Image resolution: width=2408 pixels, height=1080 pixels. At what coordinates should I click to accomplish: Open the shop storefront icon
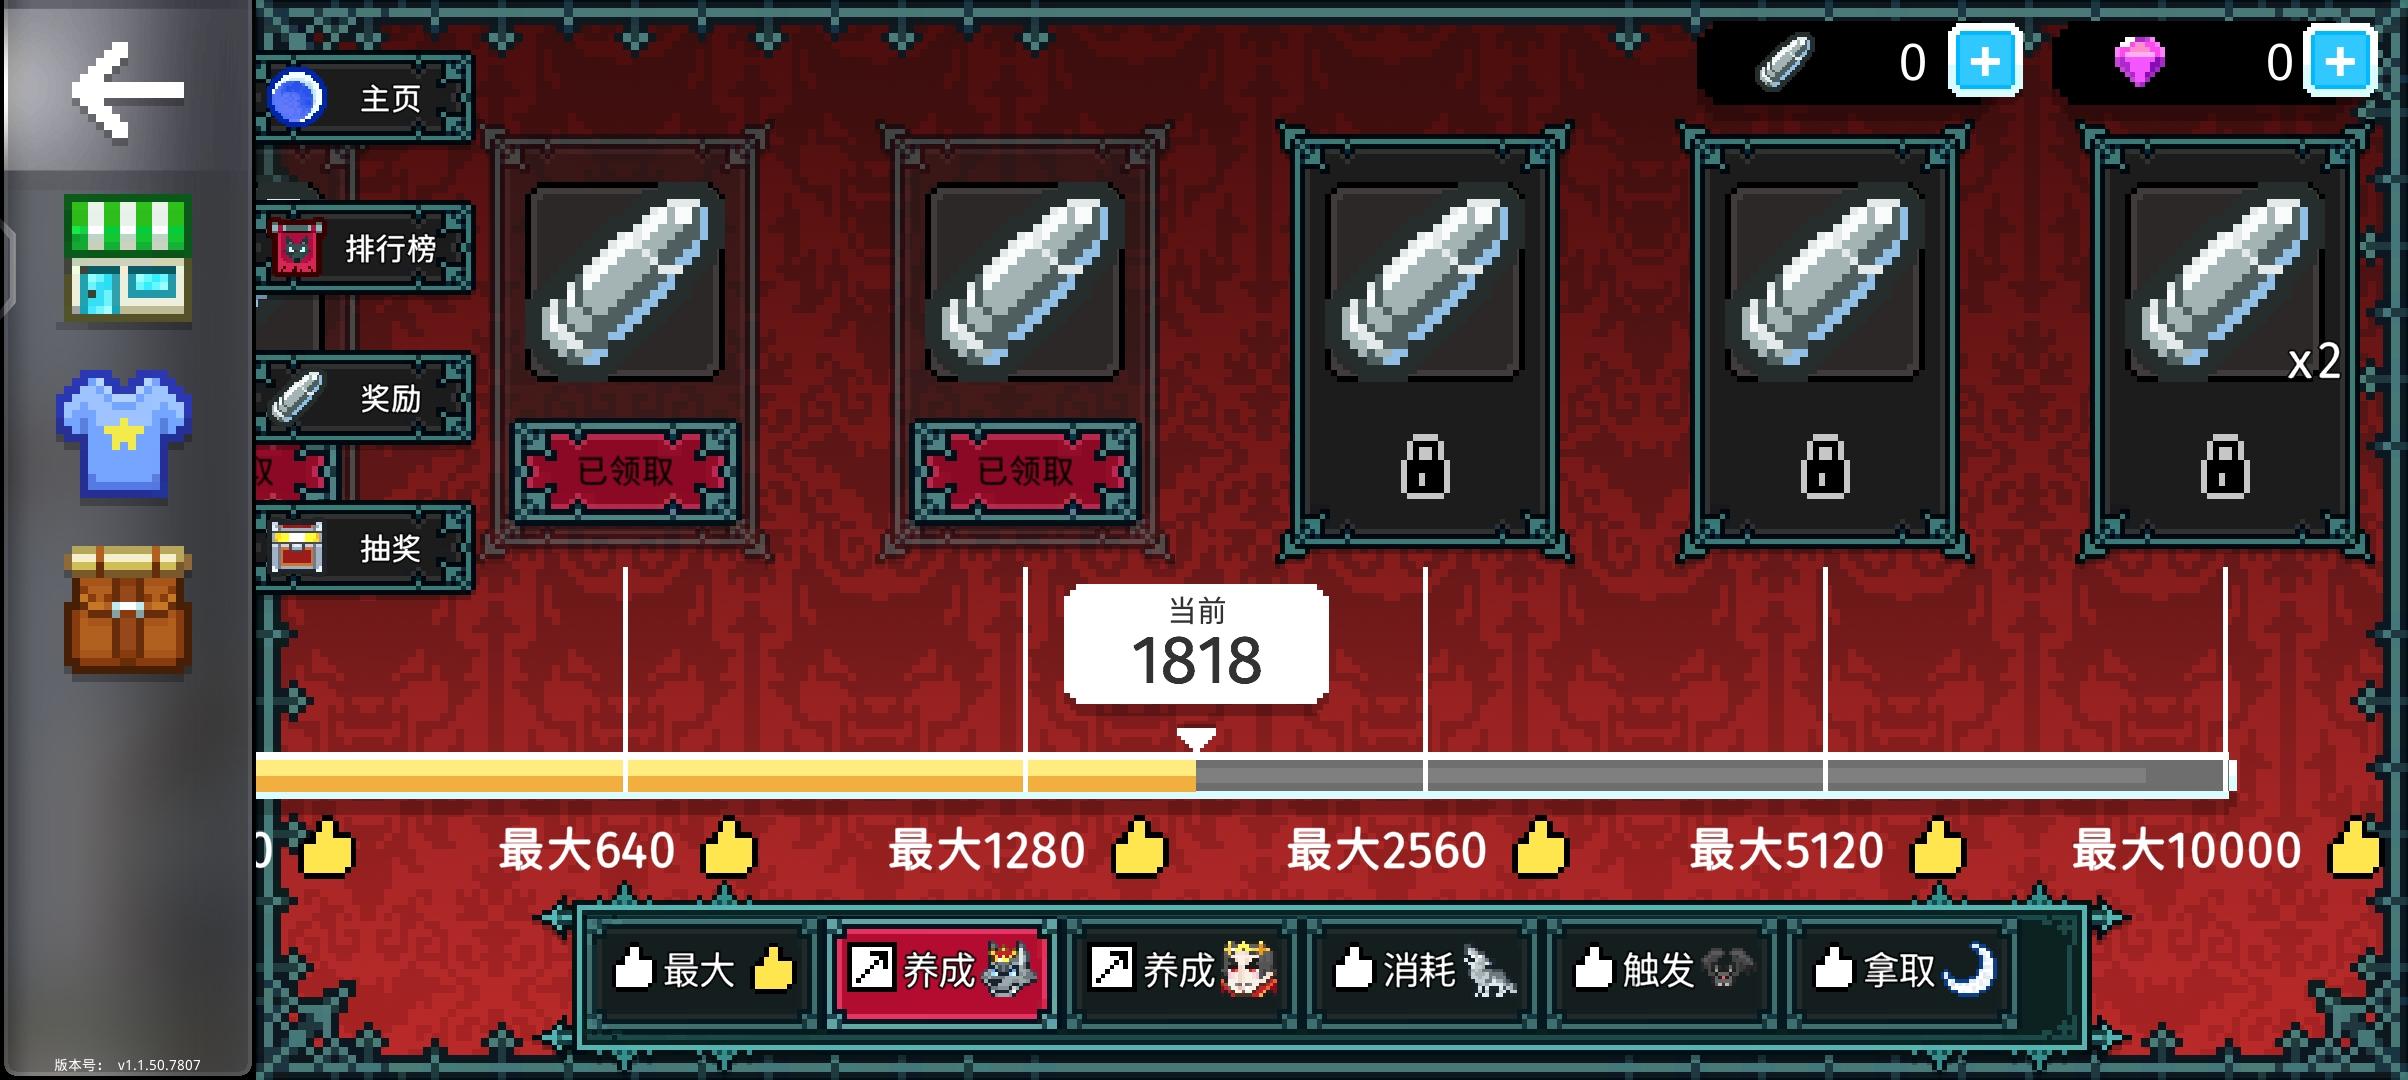(x=127, y=260)
